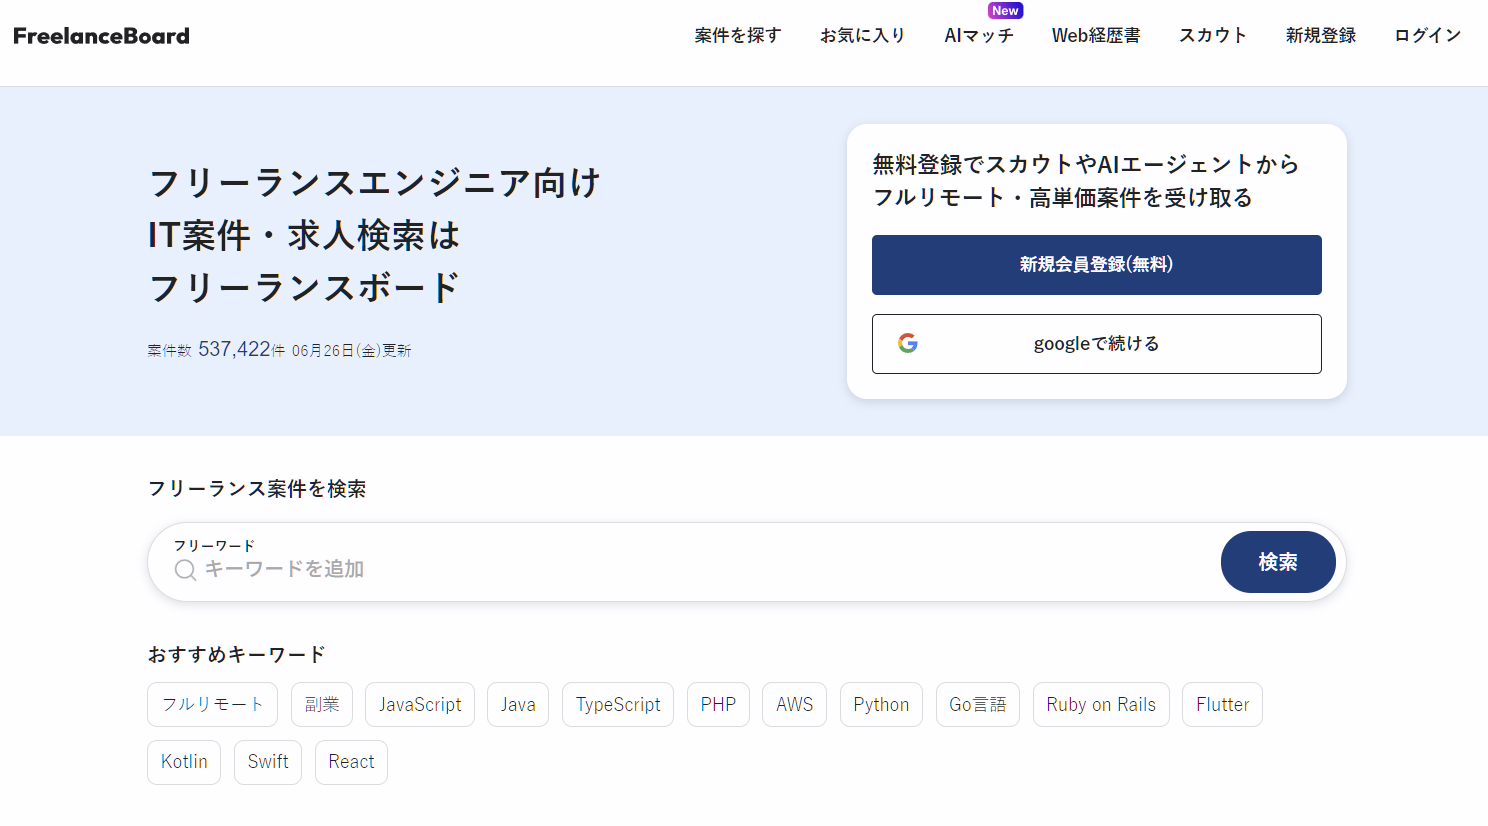Click the IT案件・求人検索は headline line
The image size is (1488, 826).
(304, 236)
